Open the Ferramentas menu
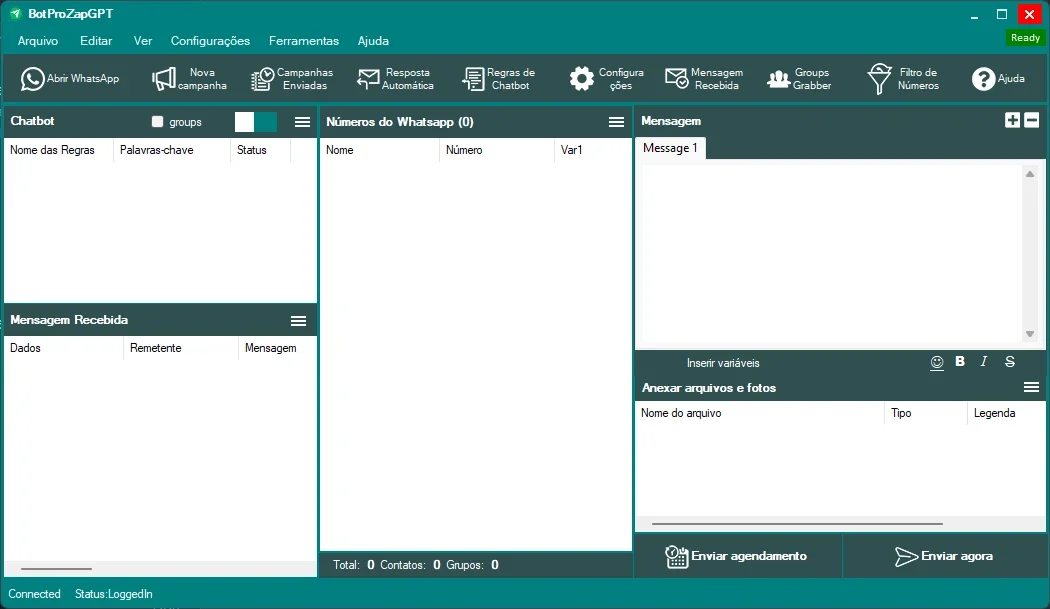The width and height of the screenshot is (1050, 609). 304,41
